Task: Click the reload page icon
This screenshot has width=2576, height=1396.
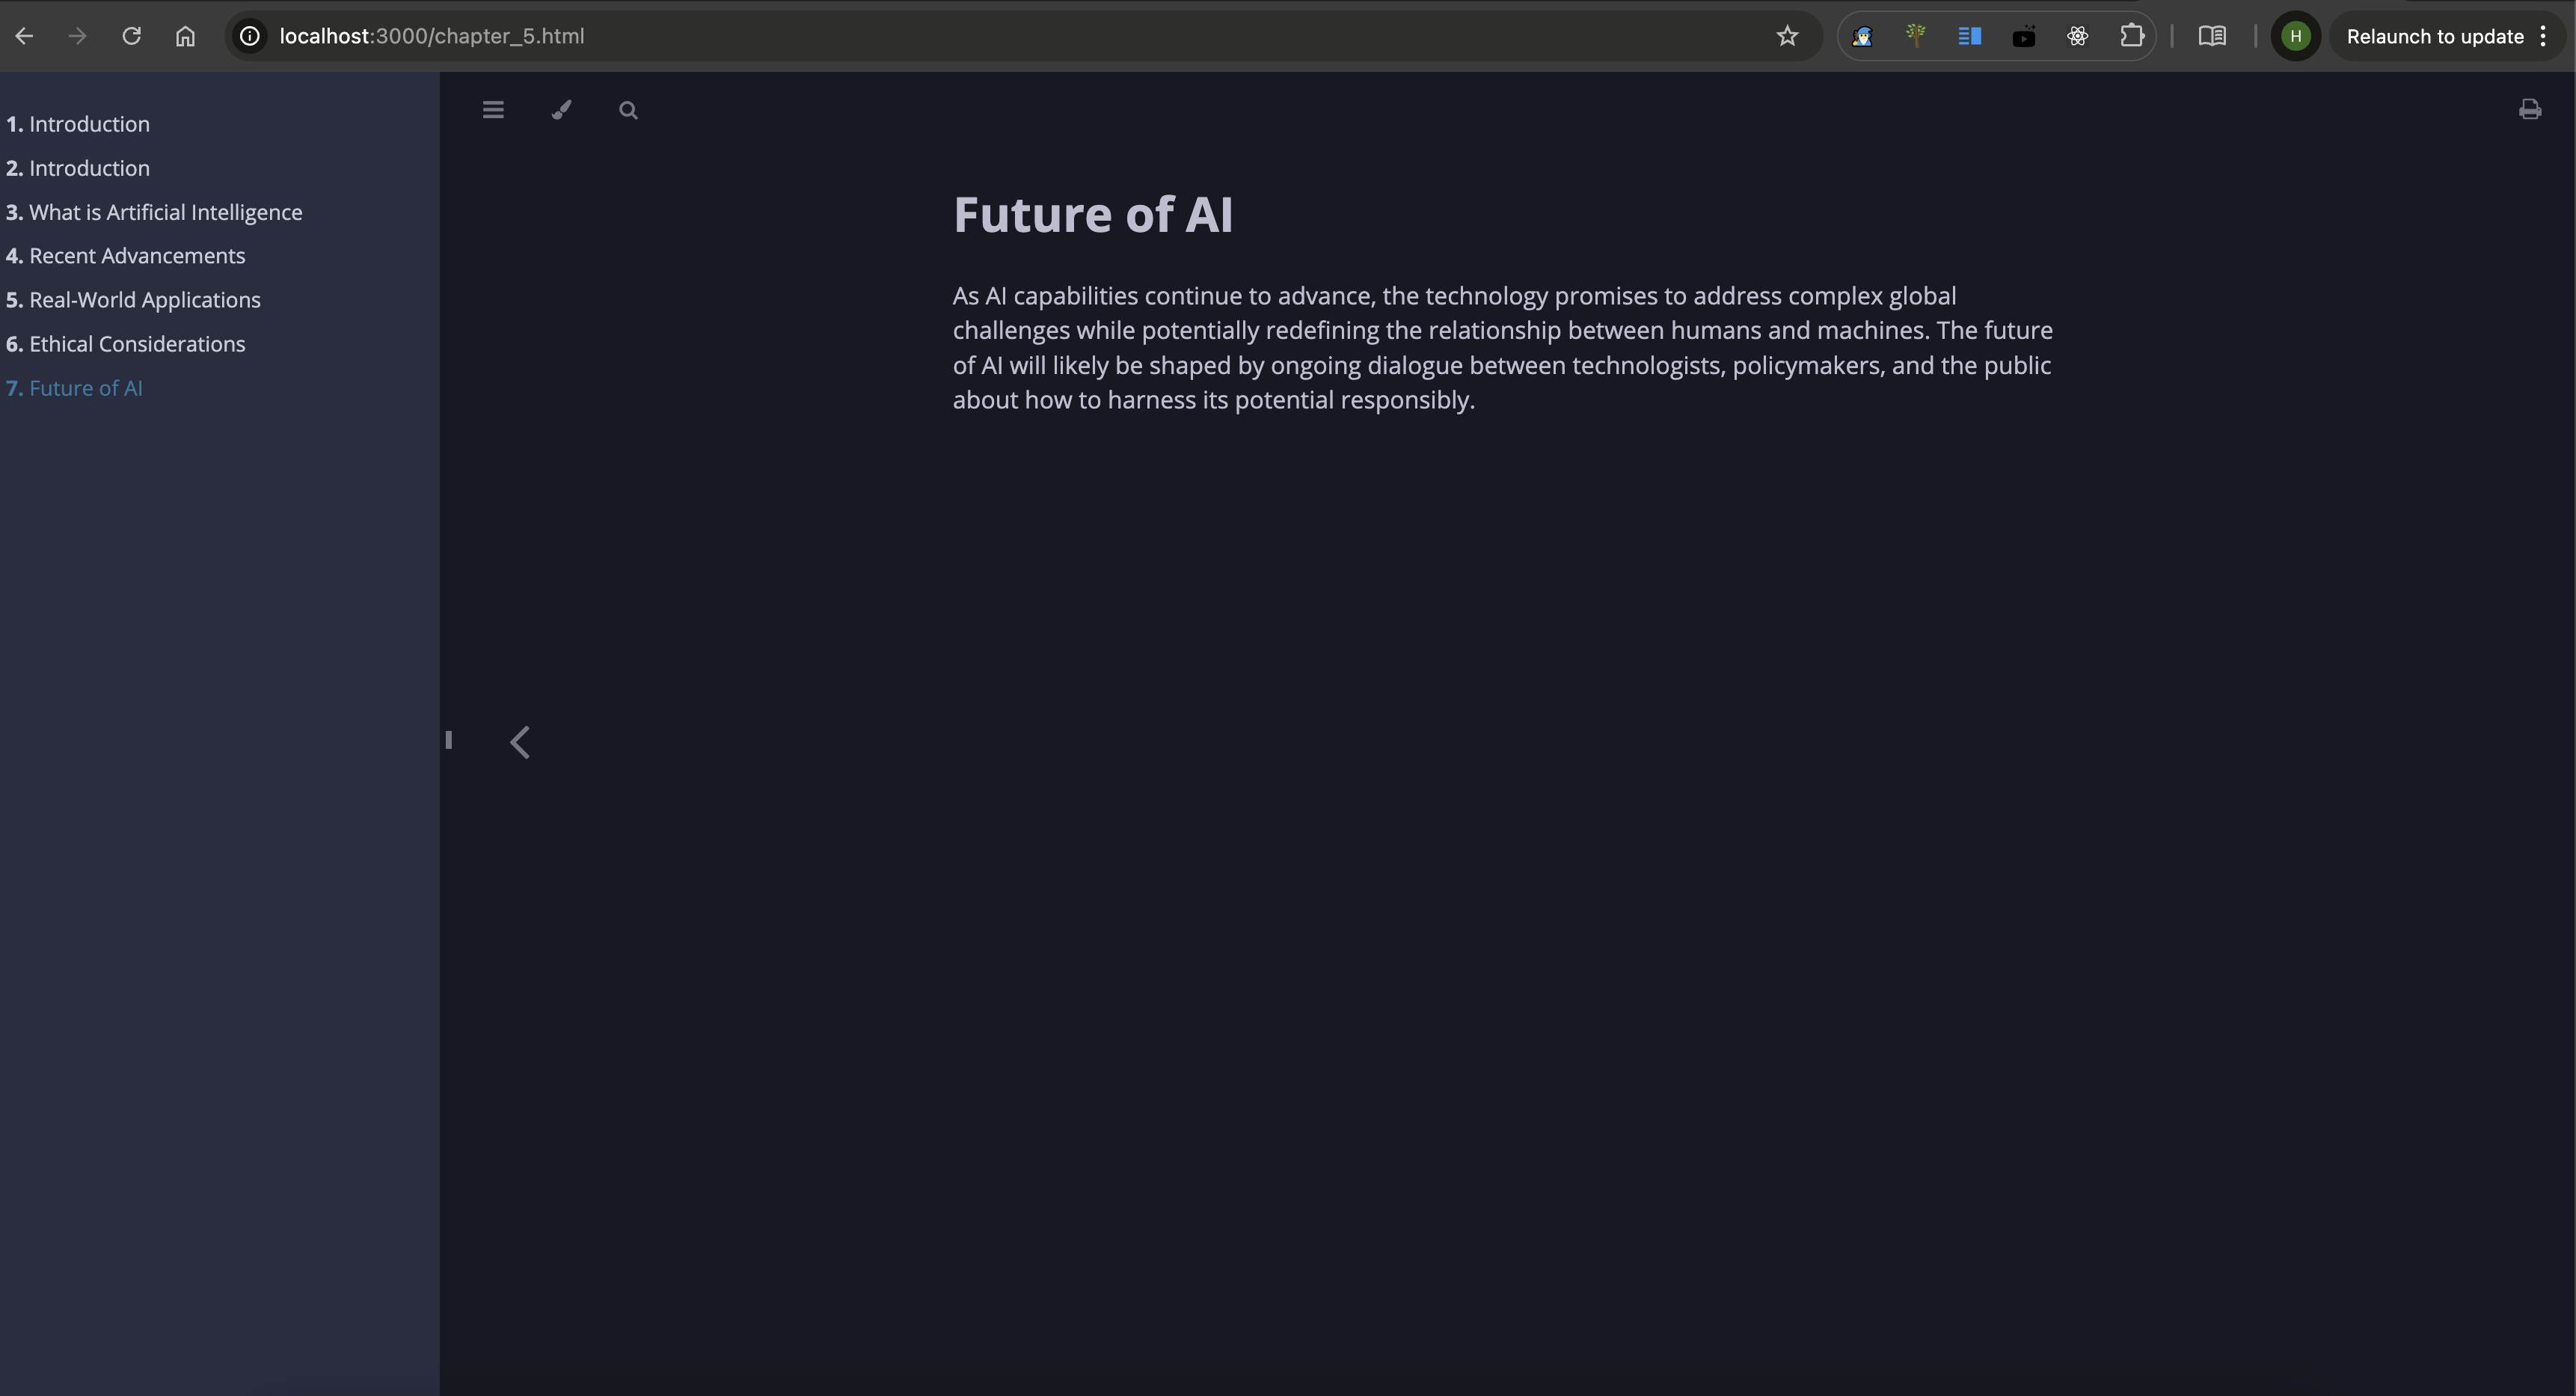Action: tap(131, 36)
